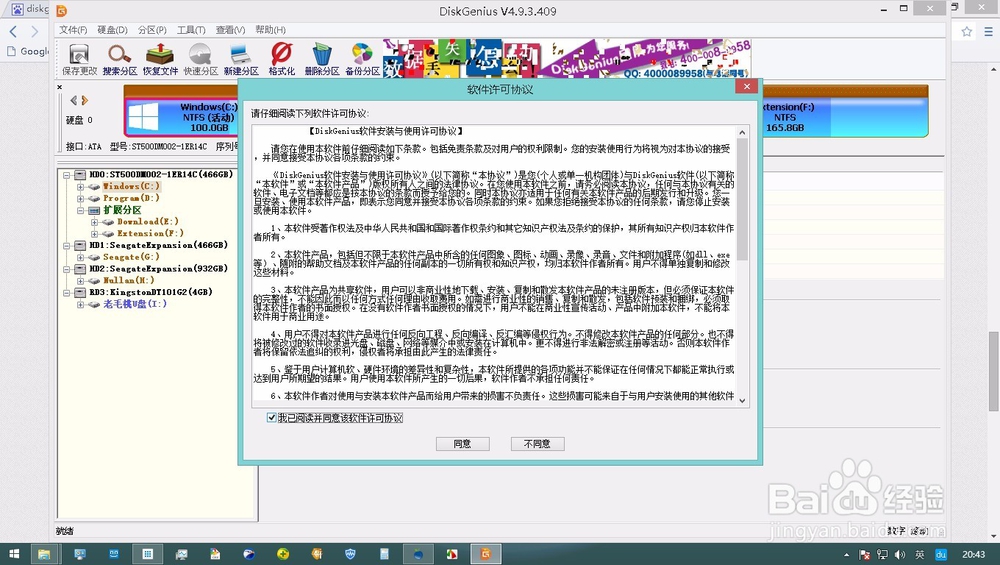This screenshot has width=1000, height=565.
Task: Select Download(E:) in the disk tree
Action: 148,221
